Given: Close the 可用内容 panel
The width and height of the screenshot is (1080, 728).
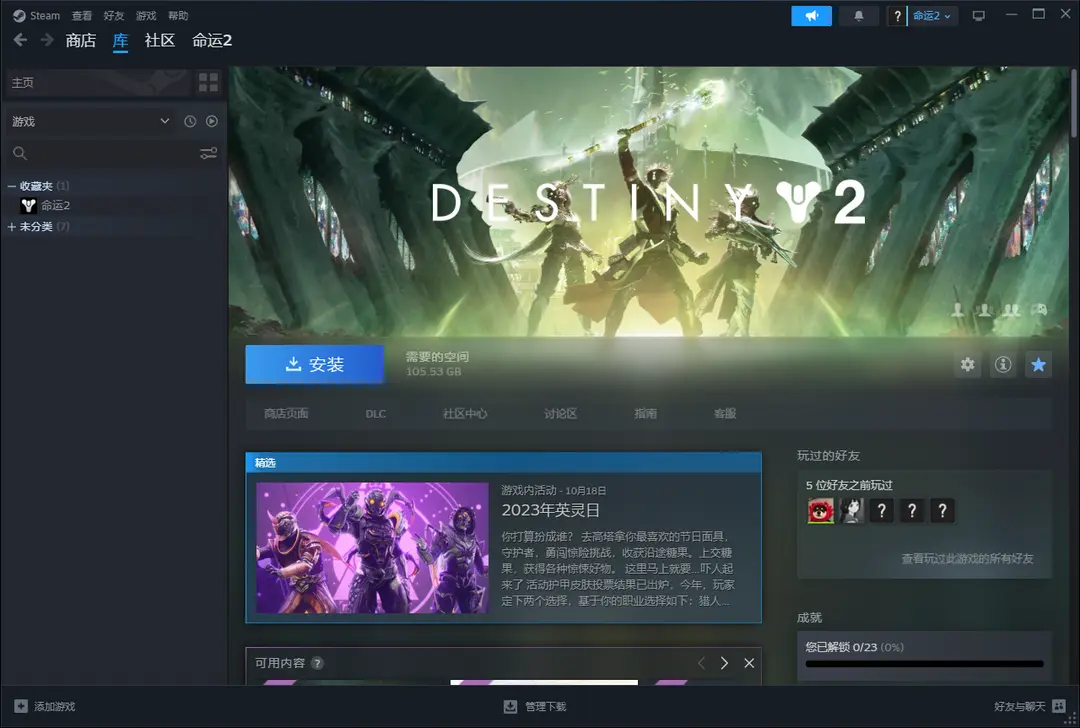Looking at the screenshot, I should (x=749, y=663).
